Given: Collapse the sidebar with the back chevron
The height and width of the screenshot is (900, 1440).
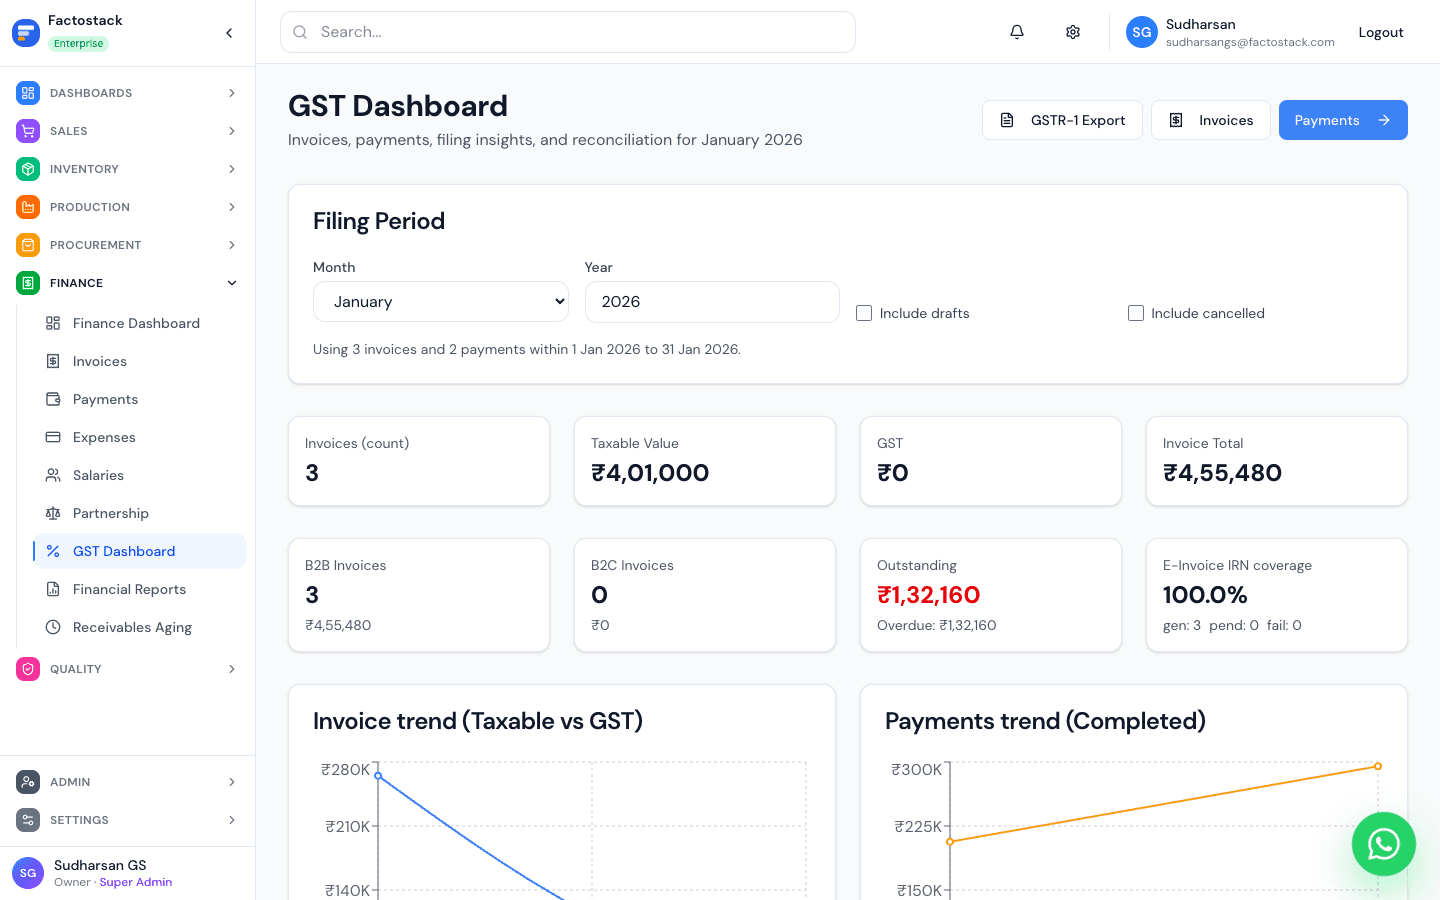Looking at the screenshot, I should [x=229, y=33].
